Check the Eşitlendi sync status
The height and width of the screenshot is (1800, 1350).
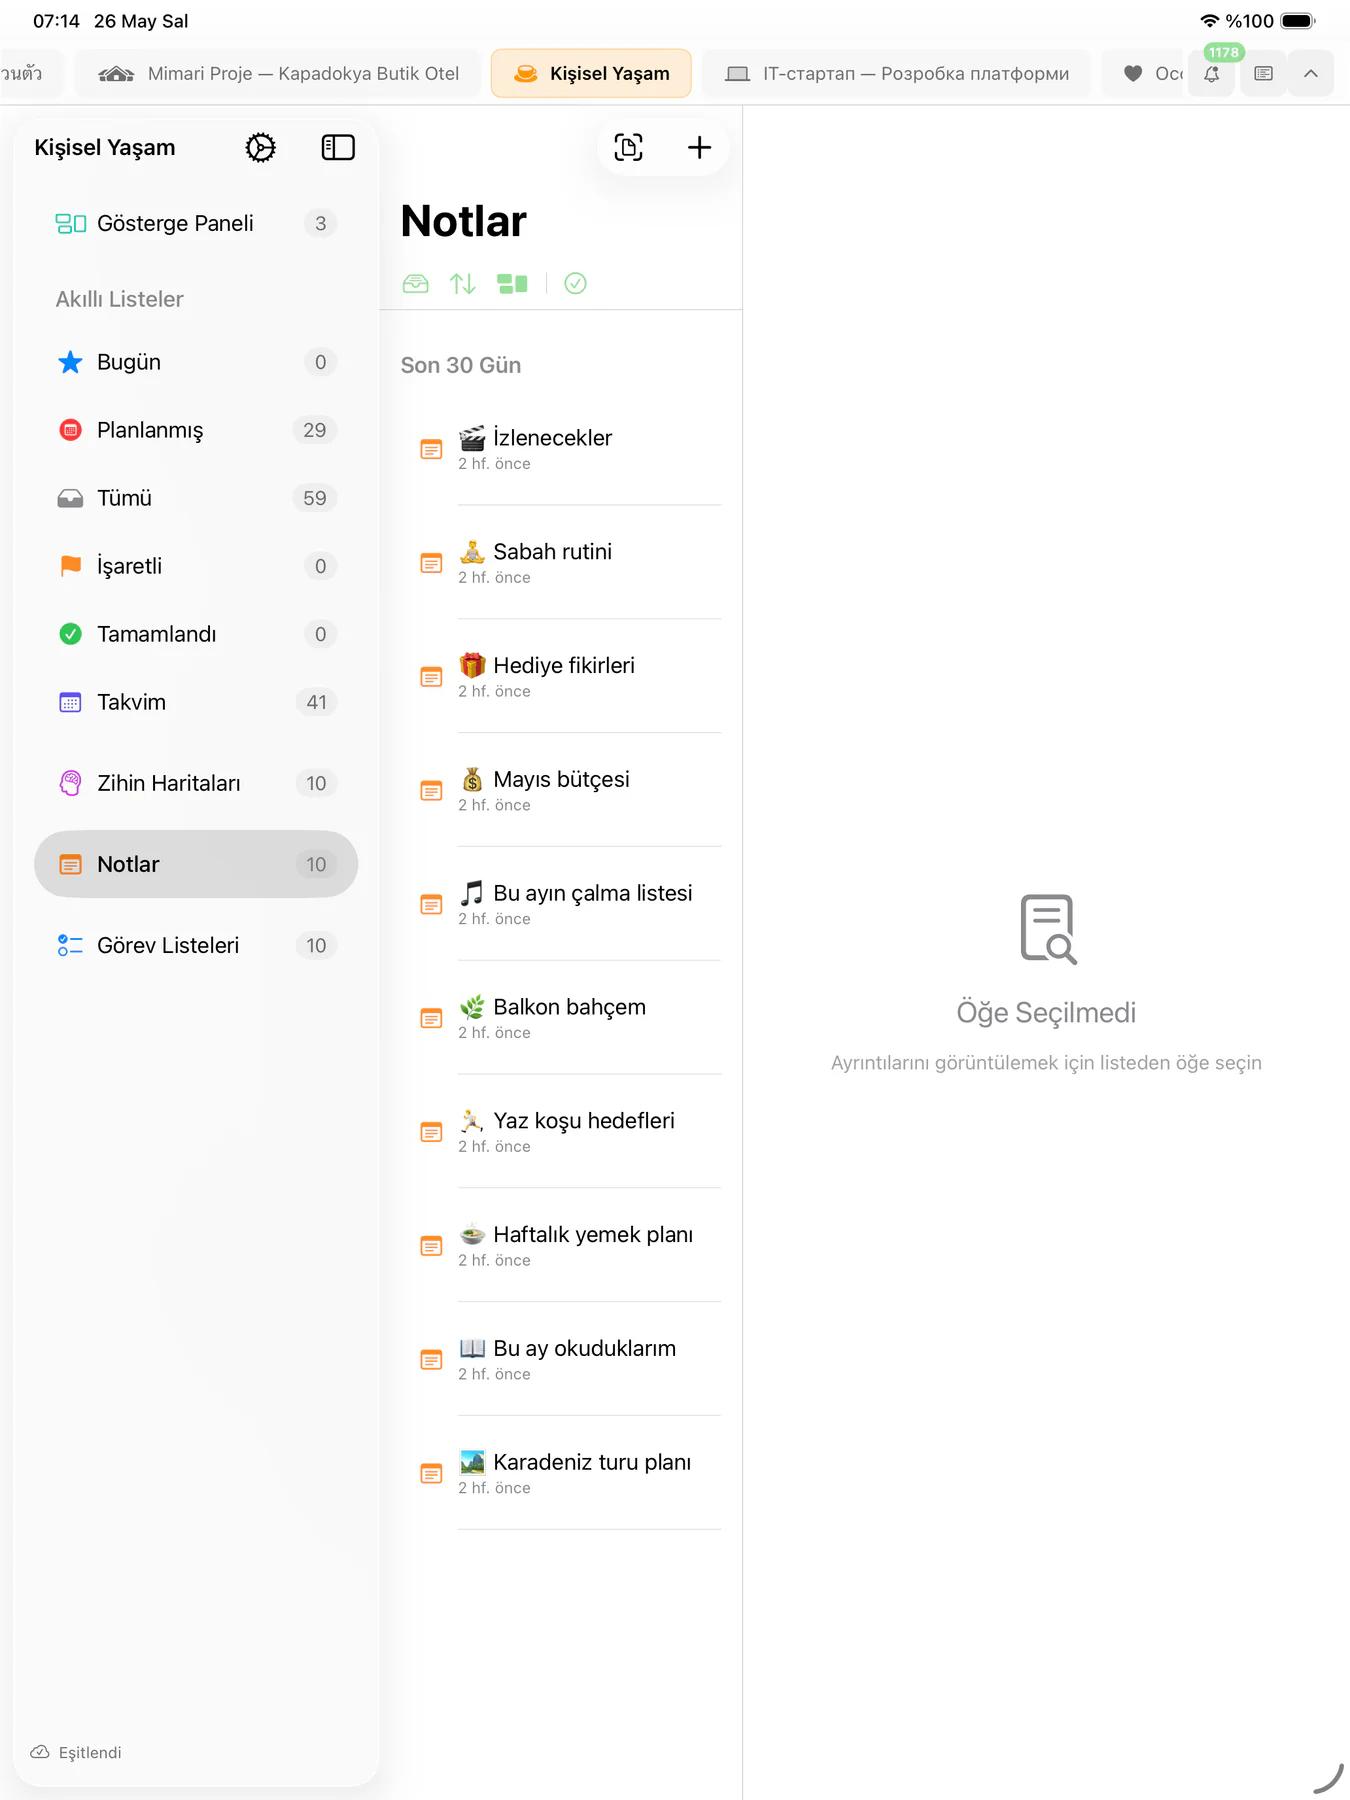point(76,1752)
